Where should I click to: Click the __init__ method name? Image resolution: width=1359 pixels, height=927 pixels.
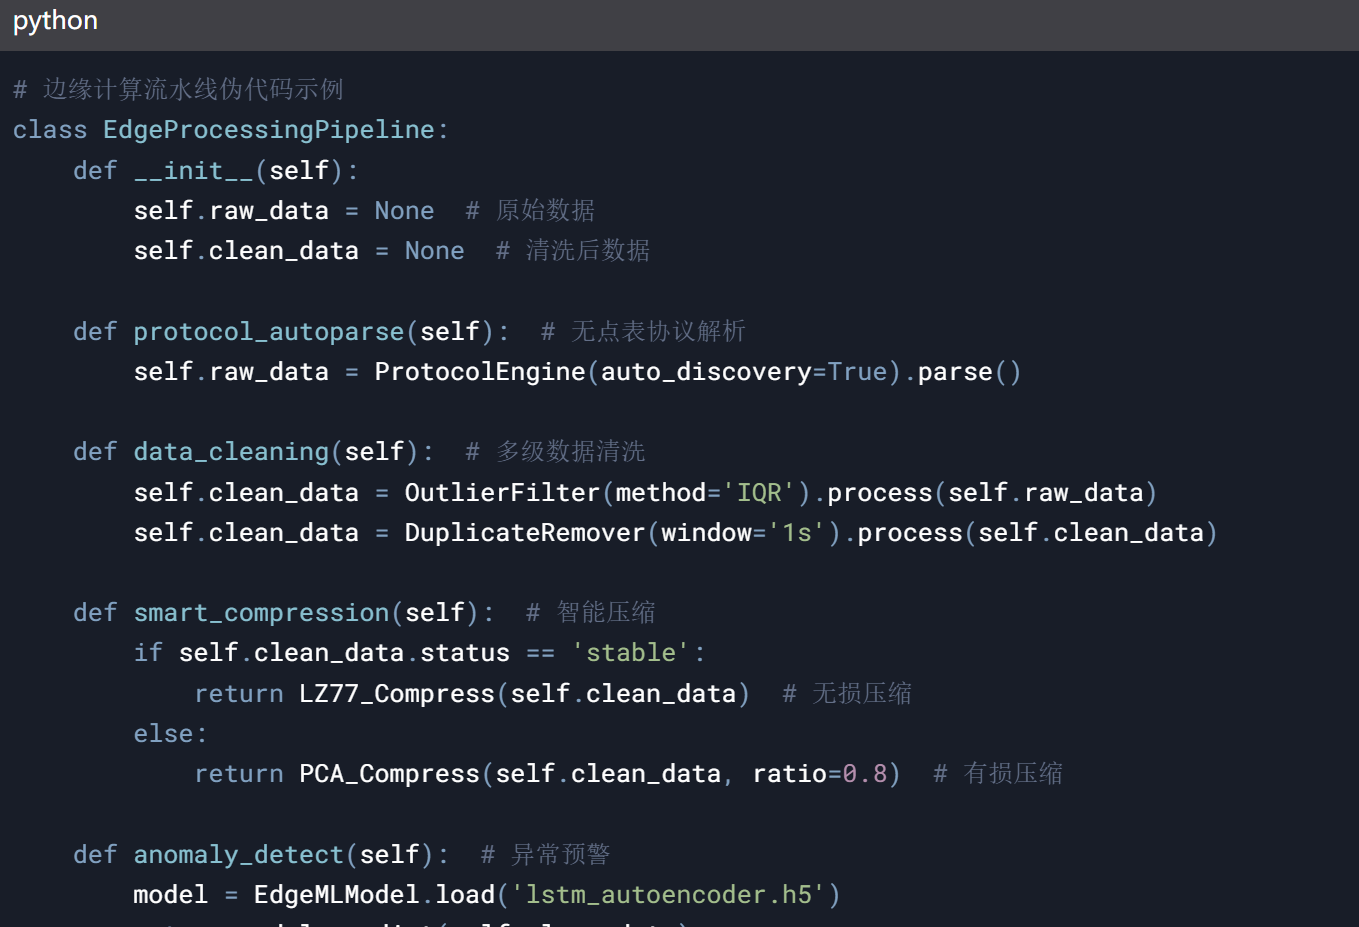pyautogui.click(x=194, y=171)
